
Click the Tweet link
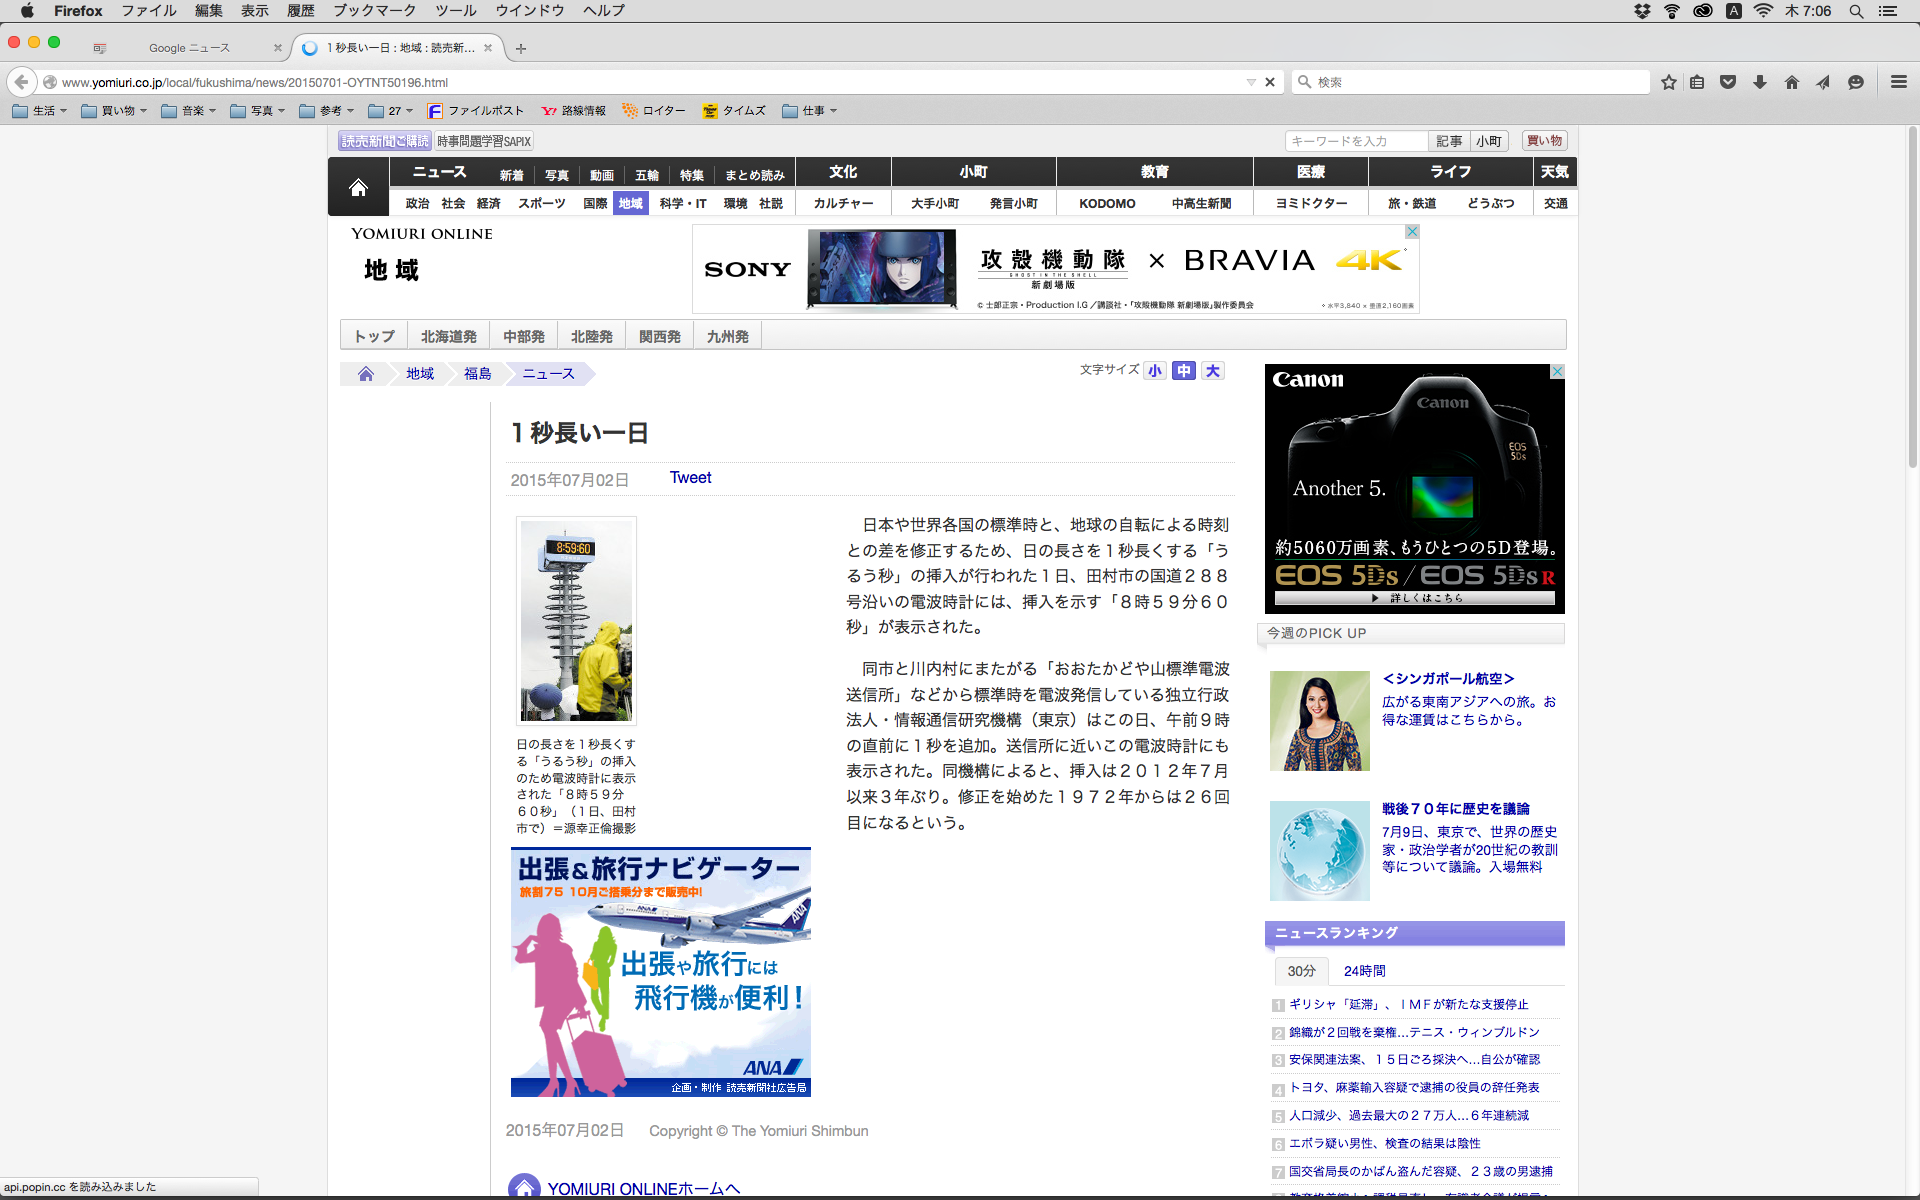[690, 478]
